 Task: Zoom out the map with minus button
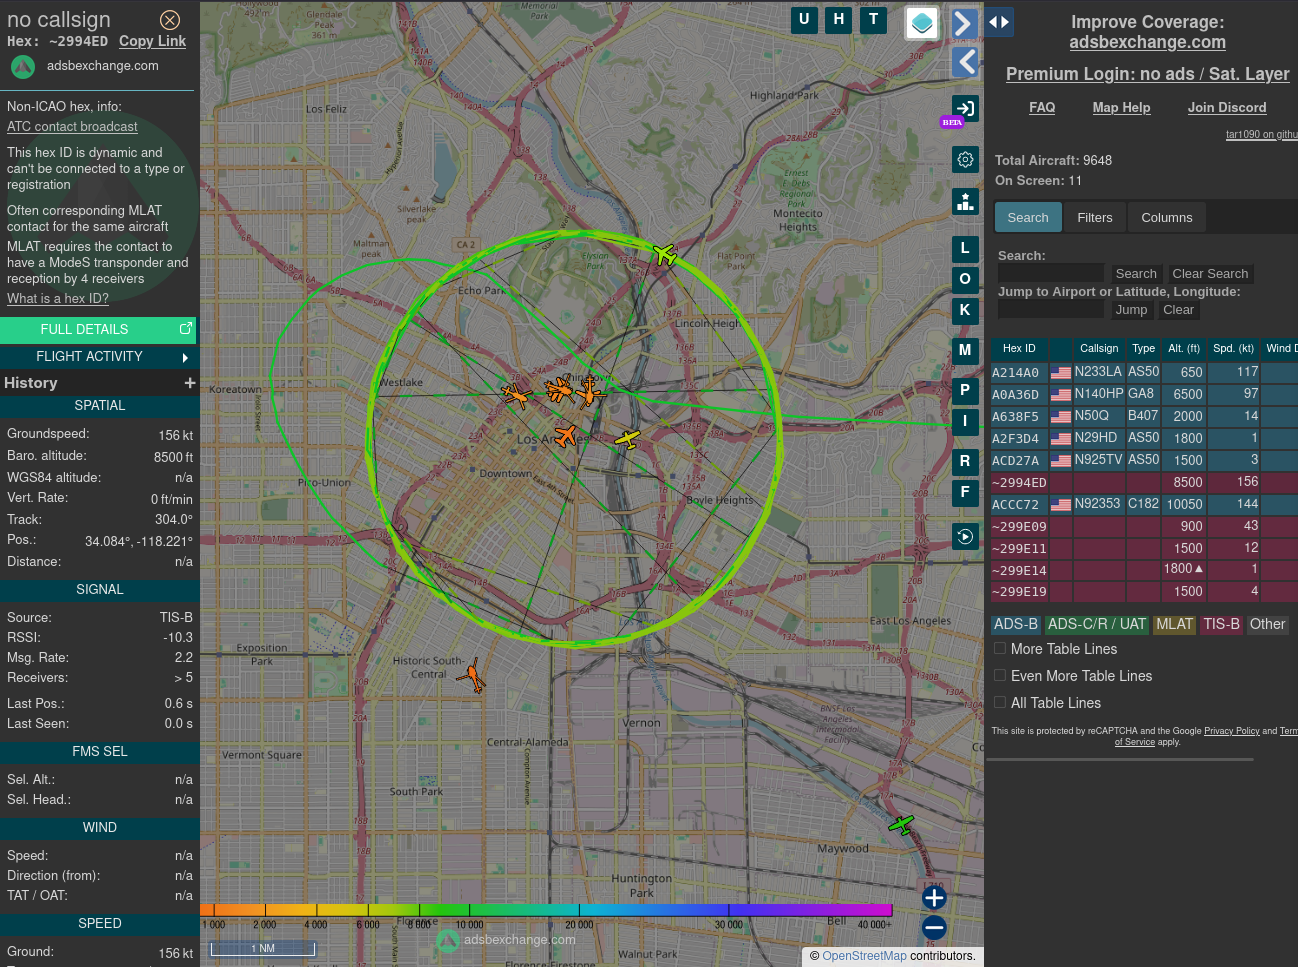tap(934, 928)
